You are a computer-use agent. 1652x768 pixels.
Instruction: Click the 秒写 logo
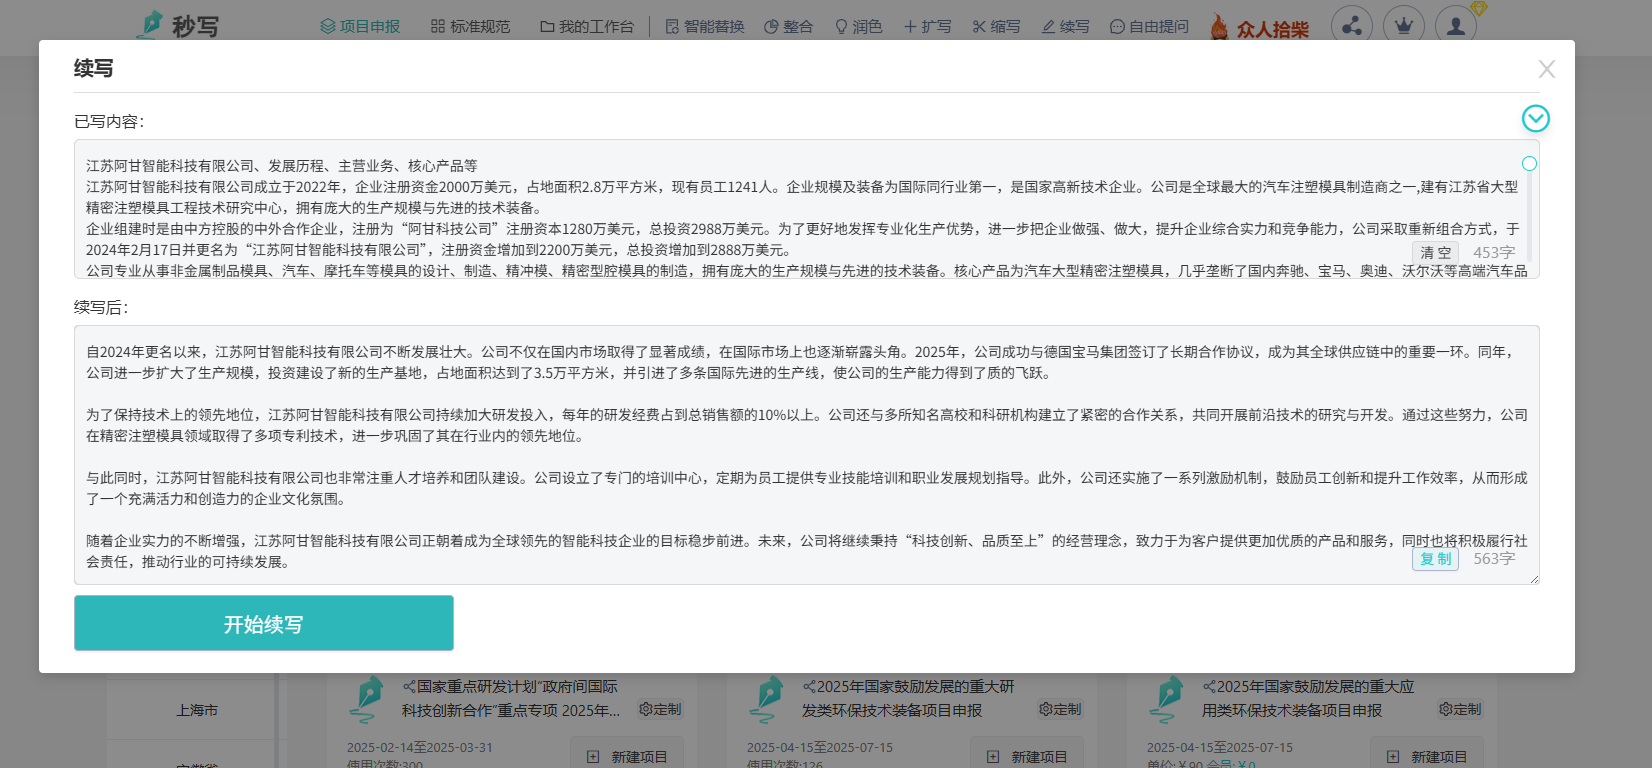click(178, 25)
